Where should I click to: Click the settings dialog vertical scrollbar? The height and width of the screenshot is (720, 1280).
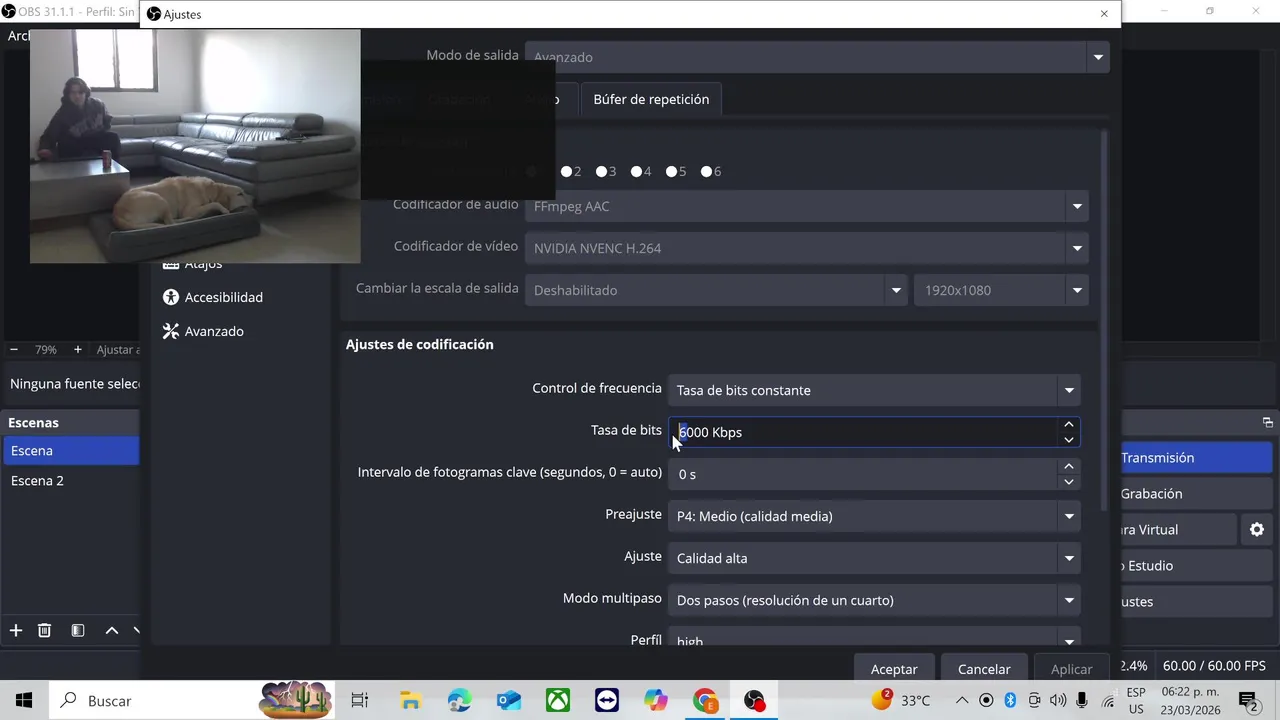[x=1104, y=320]
